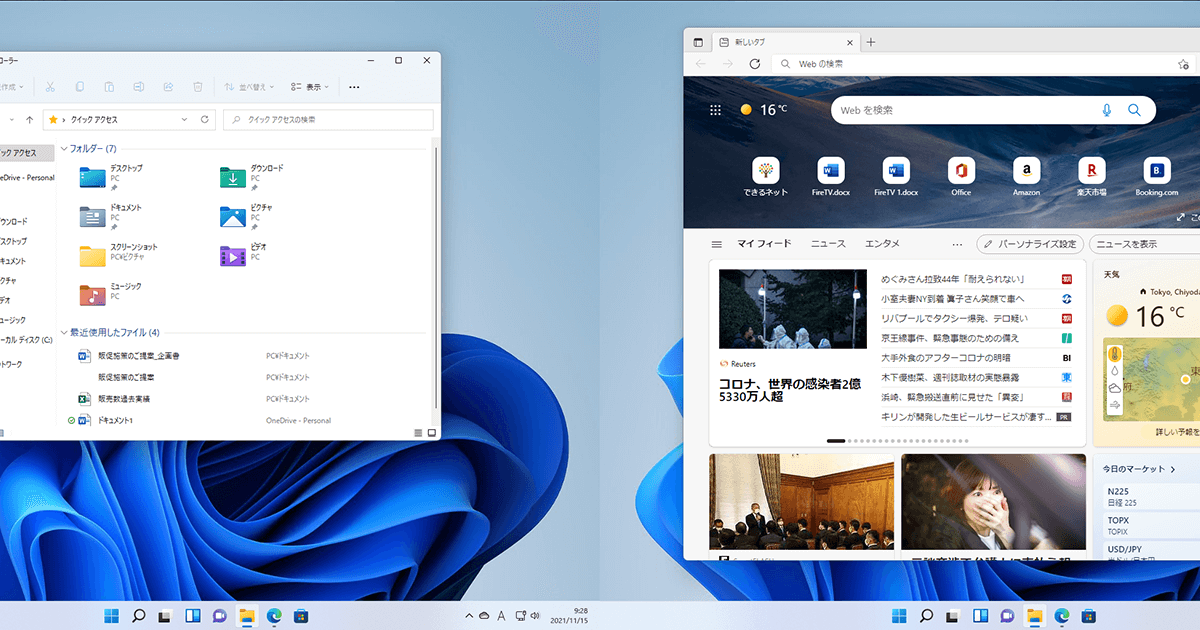Screen dimensions: 1200x630
Task: Select the スクリーンショット folder icon
Action: click(x=92, y=256)
